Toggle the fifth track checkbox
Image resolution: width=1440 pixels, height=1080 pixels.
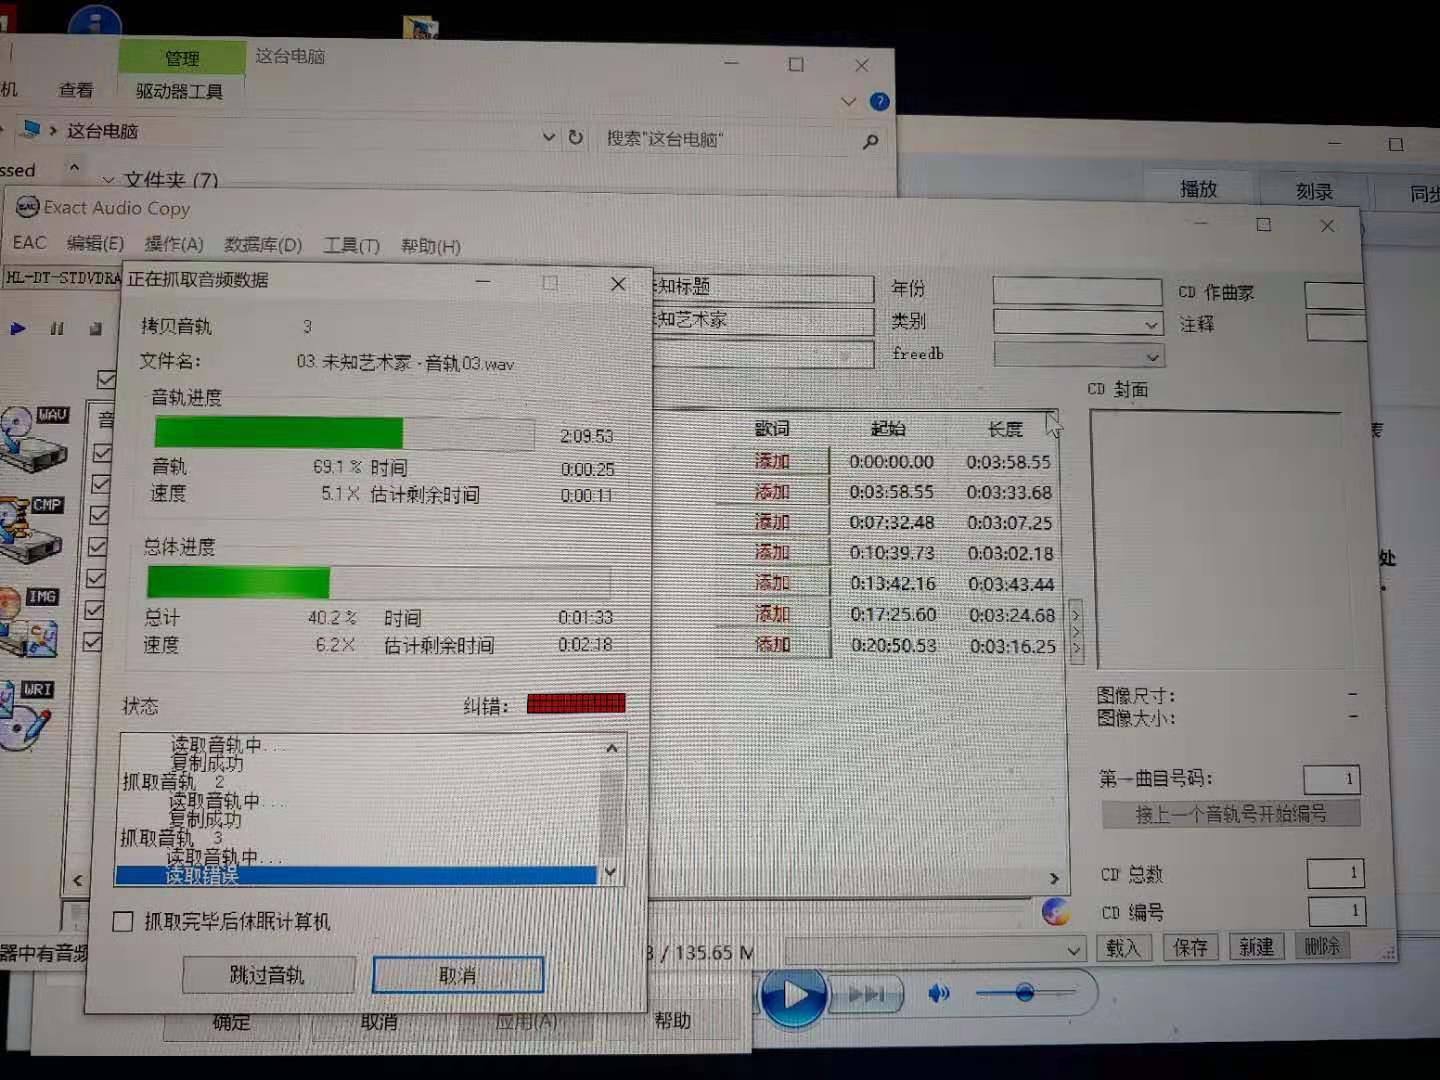95,579
